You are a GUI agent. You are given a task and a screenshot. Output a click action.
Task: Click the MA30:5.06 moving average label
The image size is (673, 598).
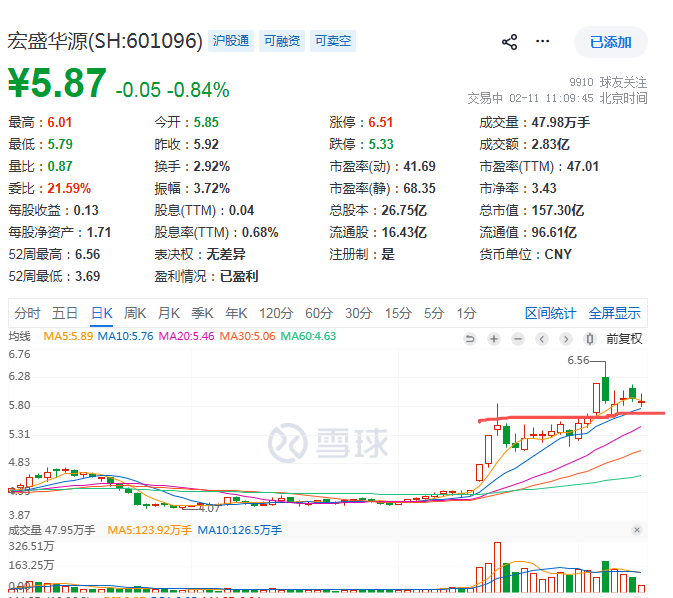pyautogui.click(x=247, y=336)
